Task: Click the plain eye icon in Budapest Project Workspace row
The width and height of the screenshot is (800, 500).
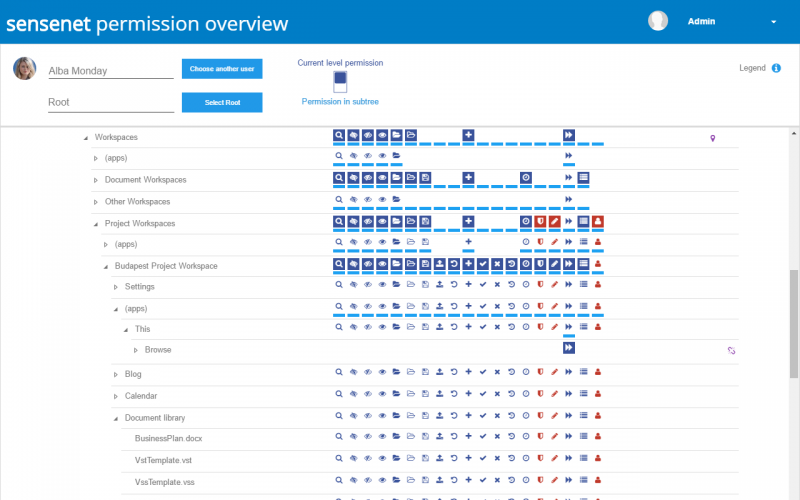Action: coord(382,264)
